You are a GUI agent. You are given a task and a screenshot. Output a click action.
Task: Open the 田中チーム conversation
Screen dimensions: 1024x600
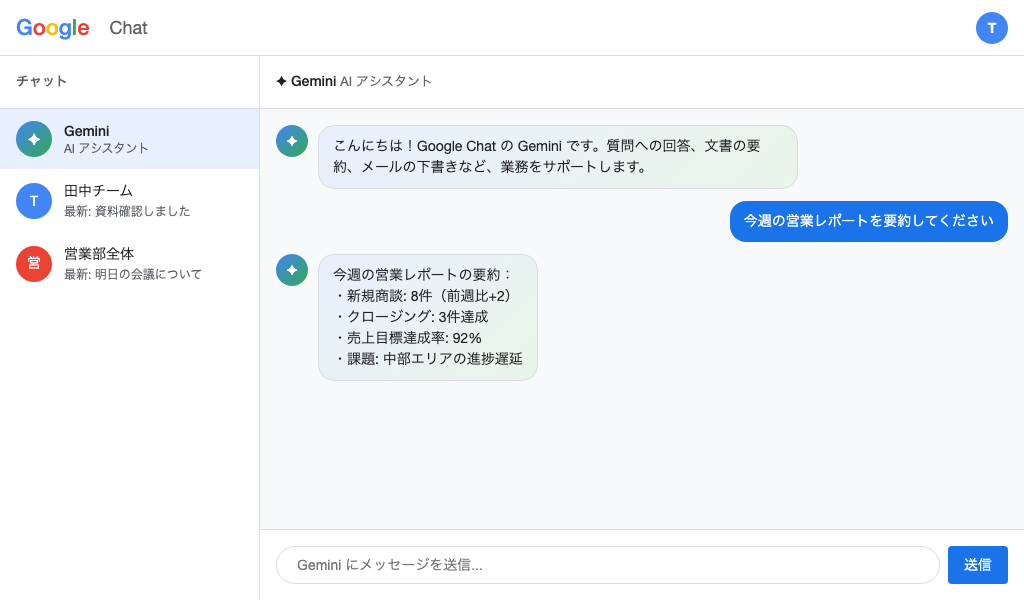[x=130, y=201]
